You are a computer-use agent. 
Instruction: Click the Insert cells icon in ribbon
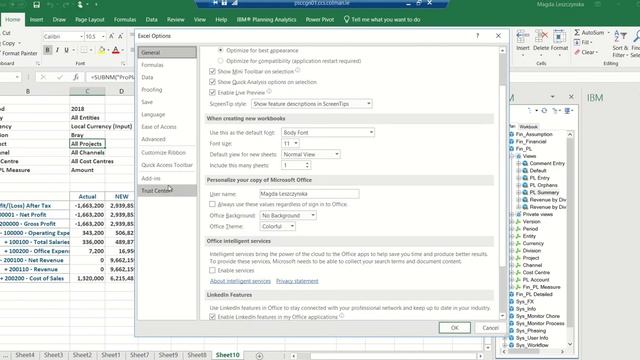[522, 37]
